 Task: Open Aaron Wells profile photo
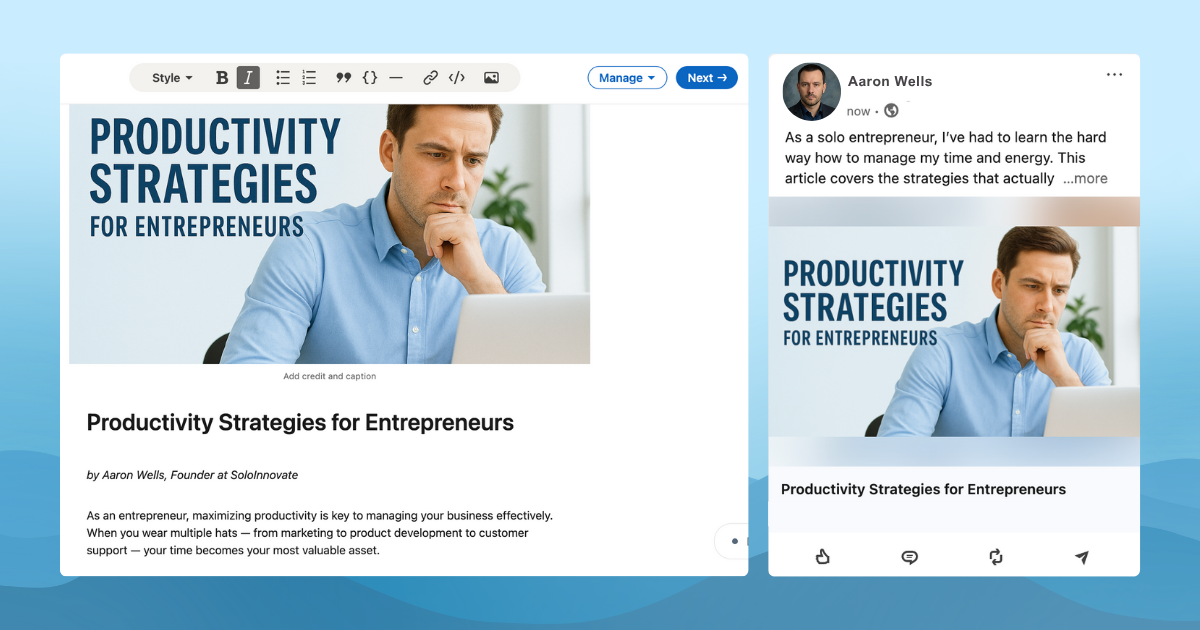812,92
